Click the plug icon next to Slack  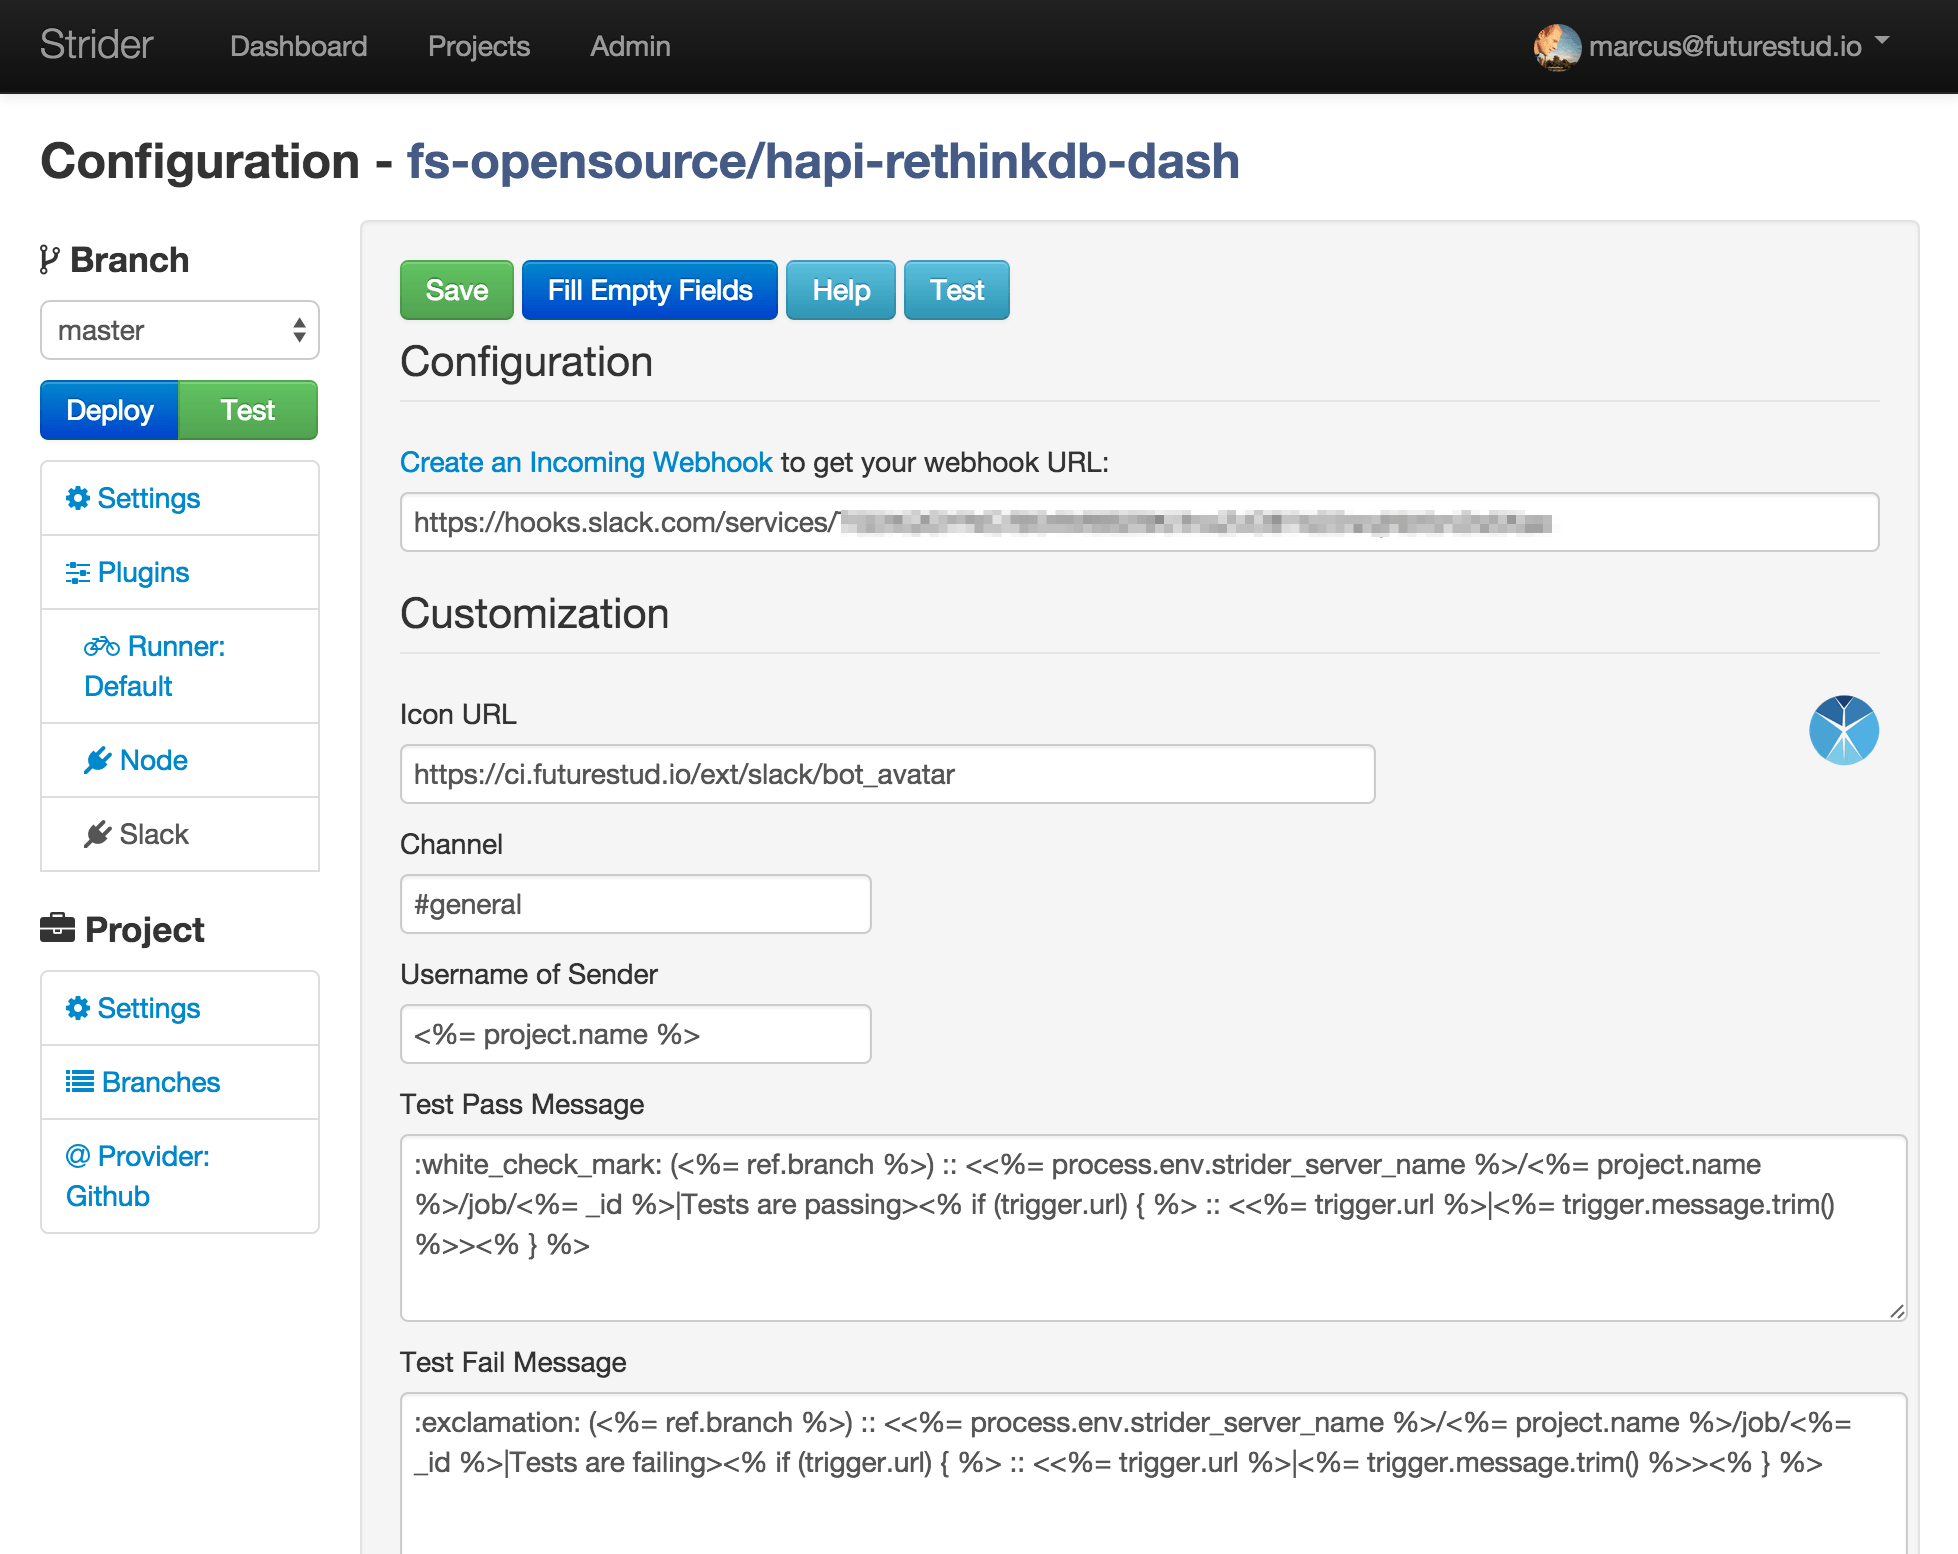(x=97, y=834)
